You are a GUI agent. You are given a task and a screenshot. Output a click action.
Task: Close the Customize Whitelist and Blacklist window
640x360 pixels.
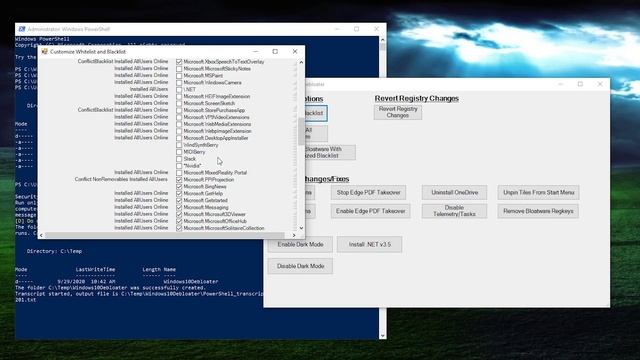point(295,51)
